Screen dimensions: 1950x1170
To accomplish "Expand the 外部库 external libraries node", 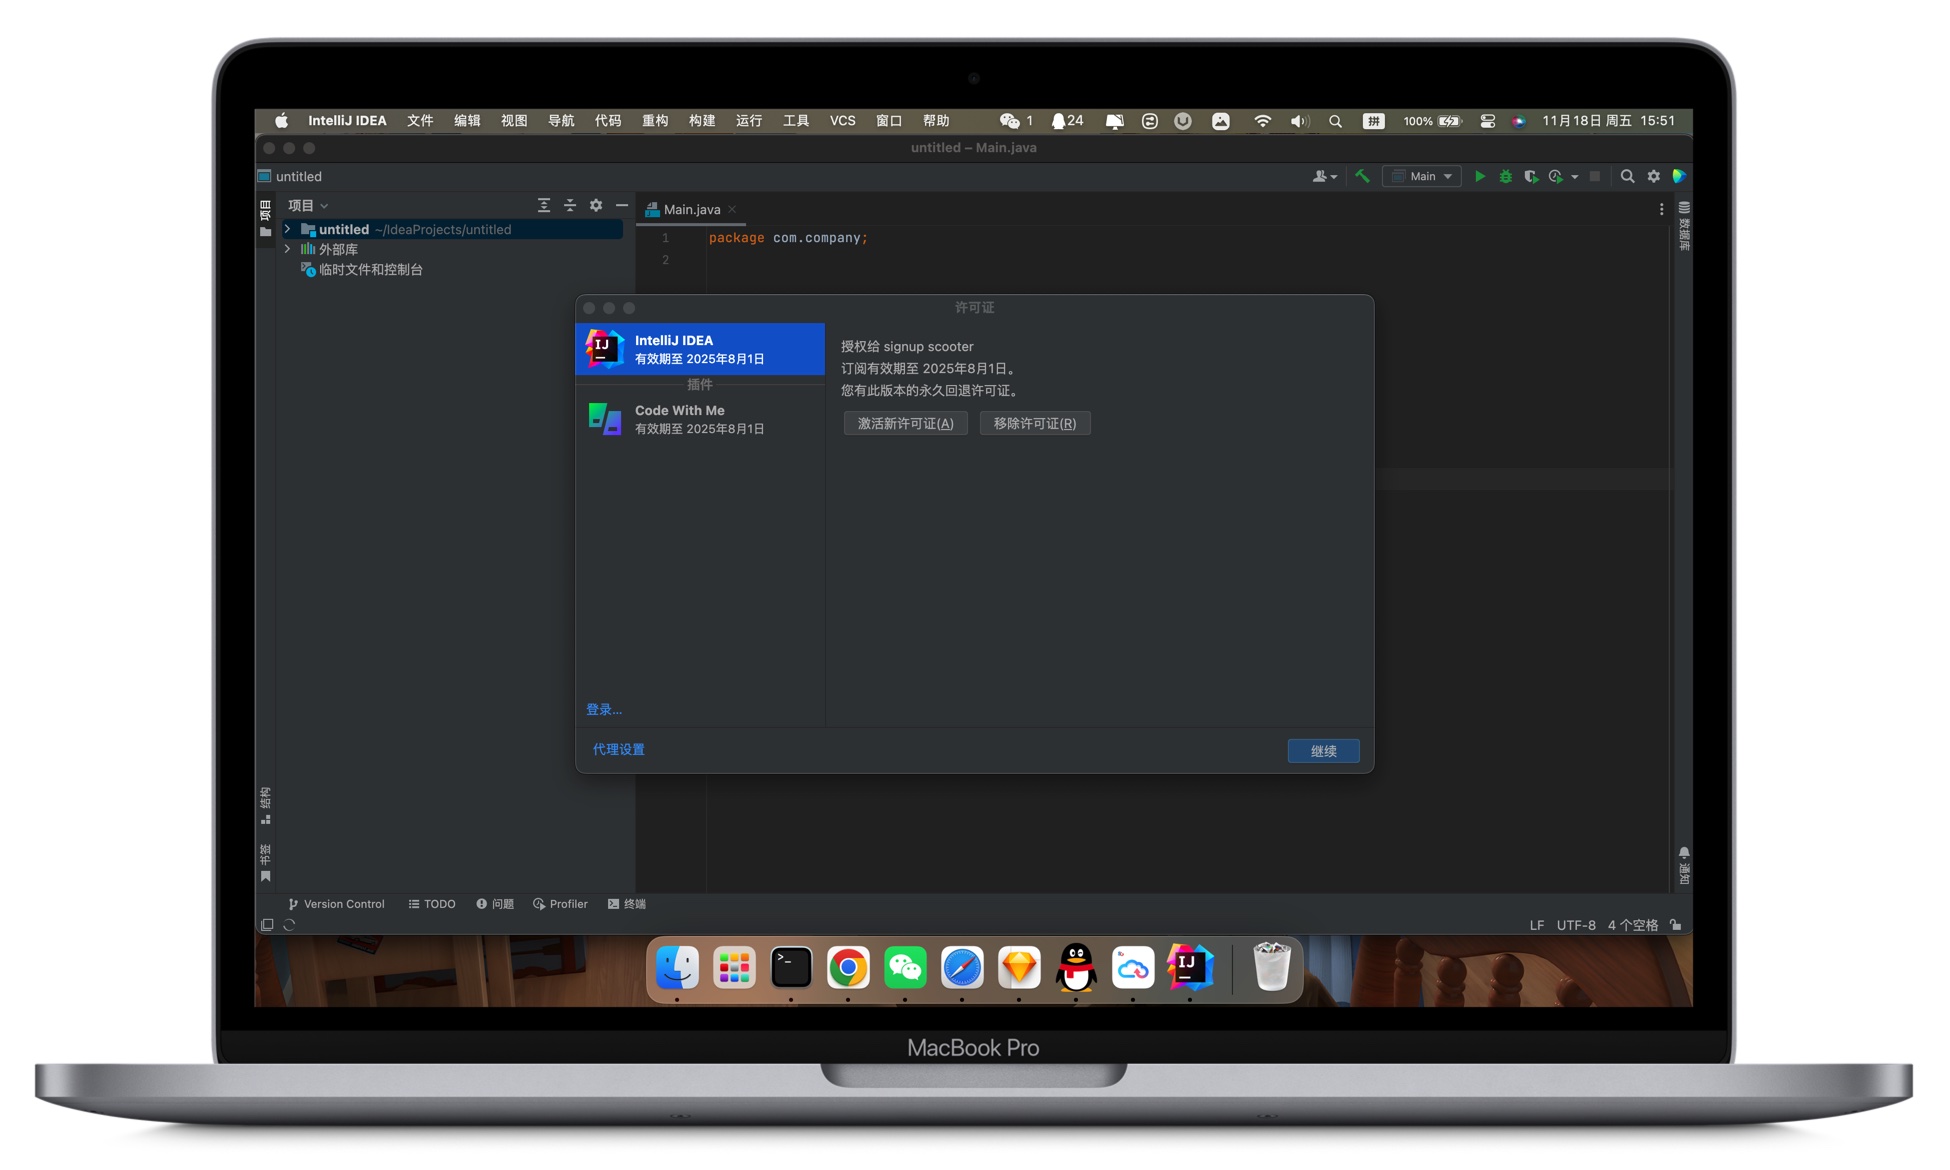I will [x=288, y=249].
